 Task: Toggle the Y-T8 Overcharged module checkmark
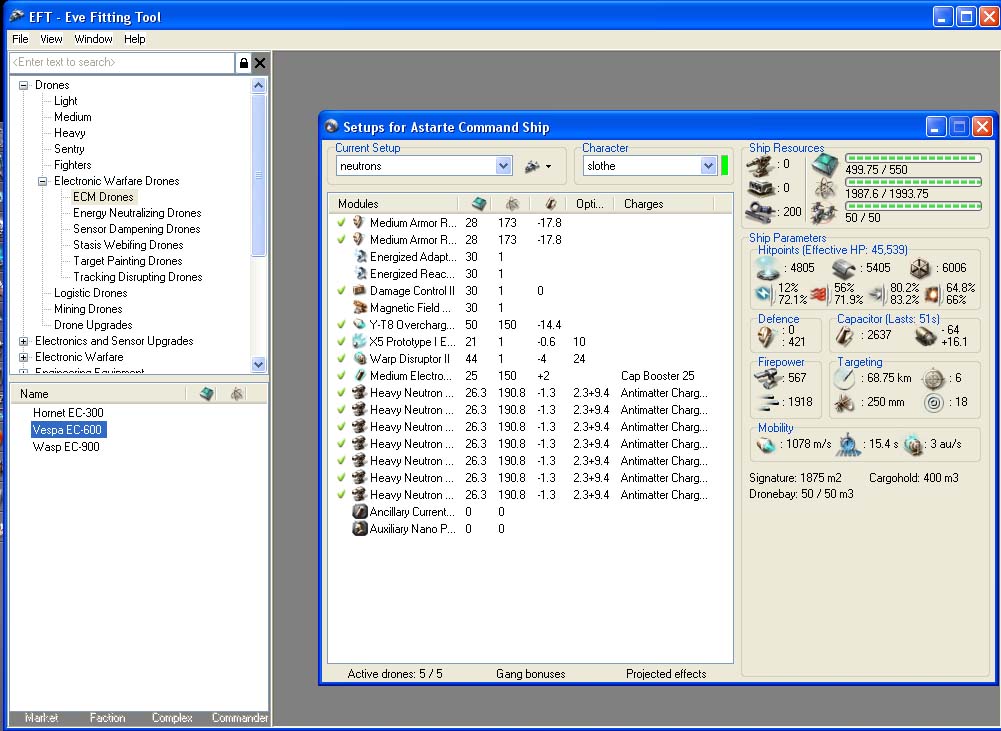point(342,324)
